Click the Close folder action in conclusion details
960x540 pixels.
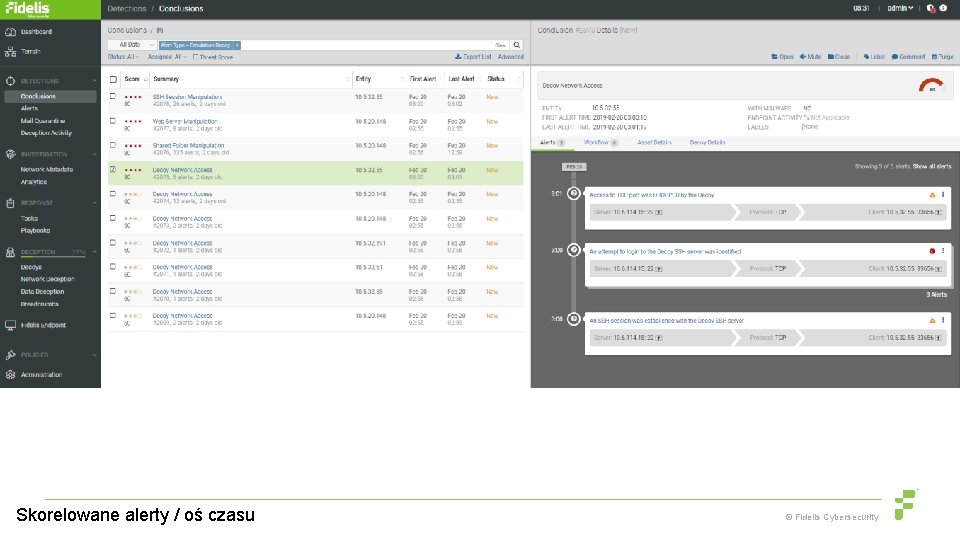[x=839, y=57]
